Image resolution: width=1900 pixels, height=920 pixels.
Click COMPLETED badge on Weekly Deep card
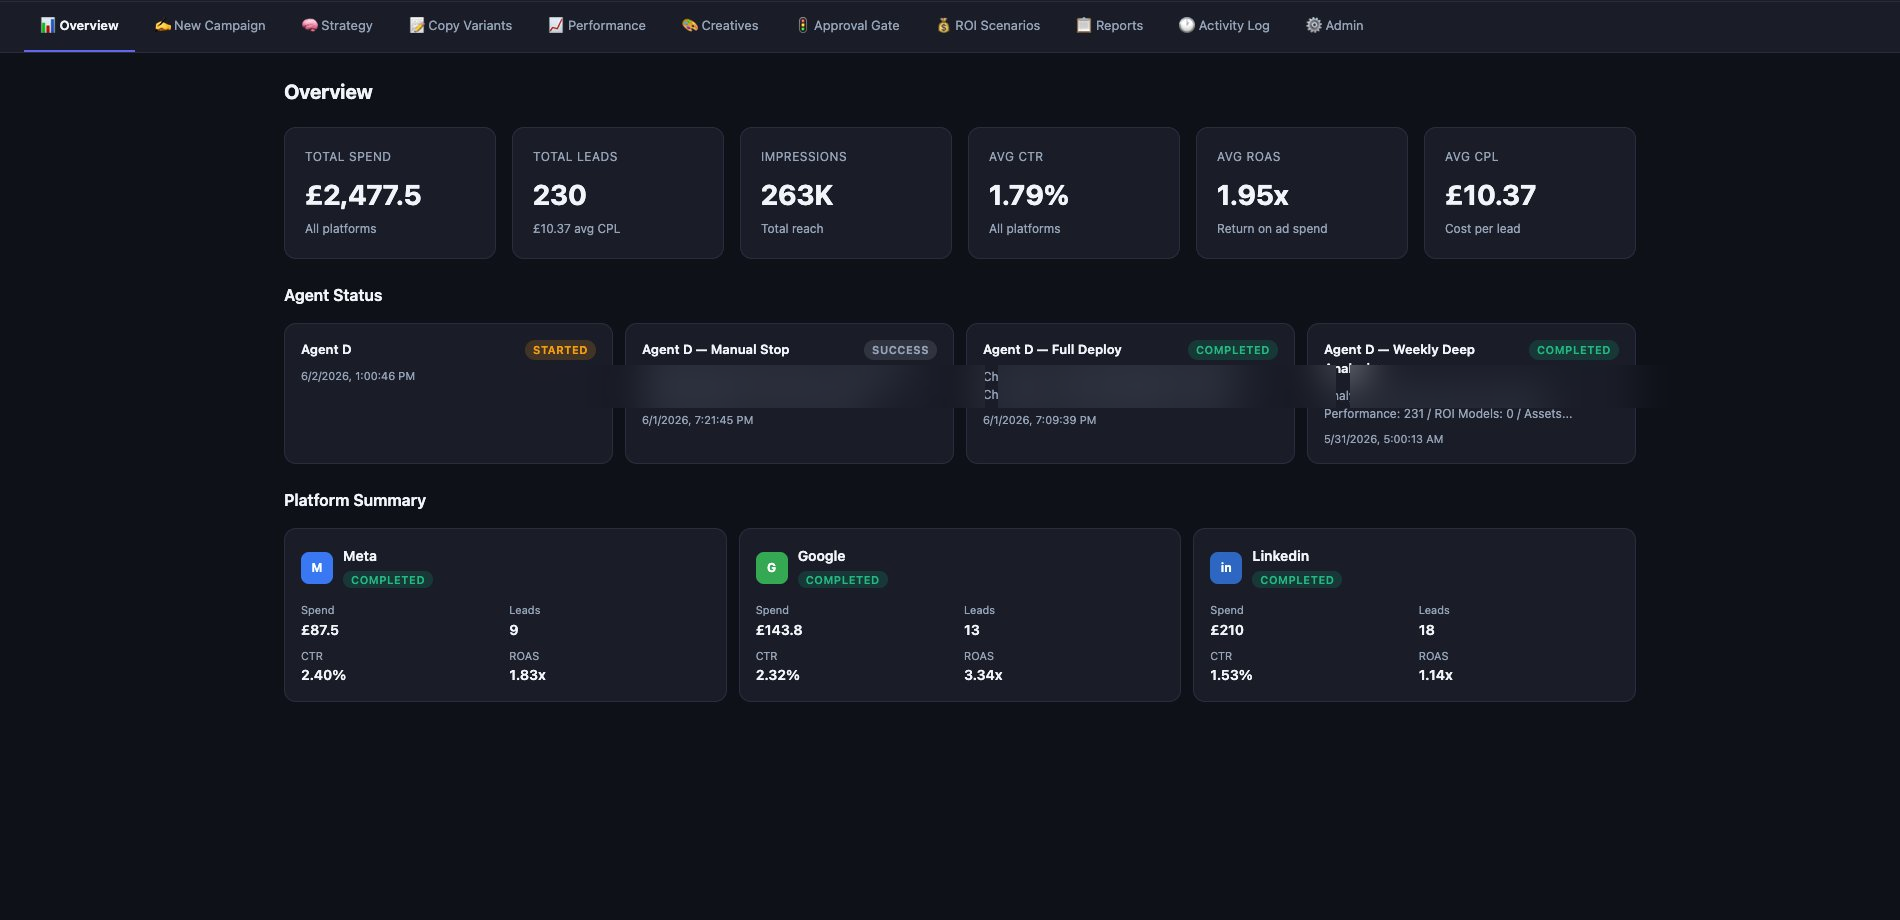pos(1573,350)
